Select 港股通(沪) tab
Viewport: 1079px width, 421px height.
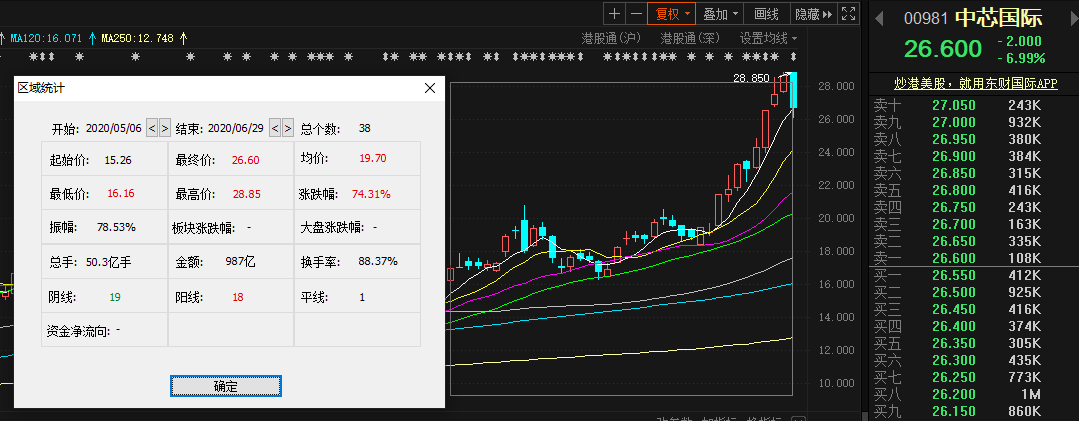click(611, 37)
